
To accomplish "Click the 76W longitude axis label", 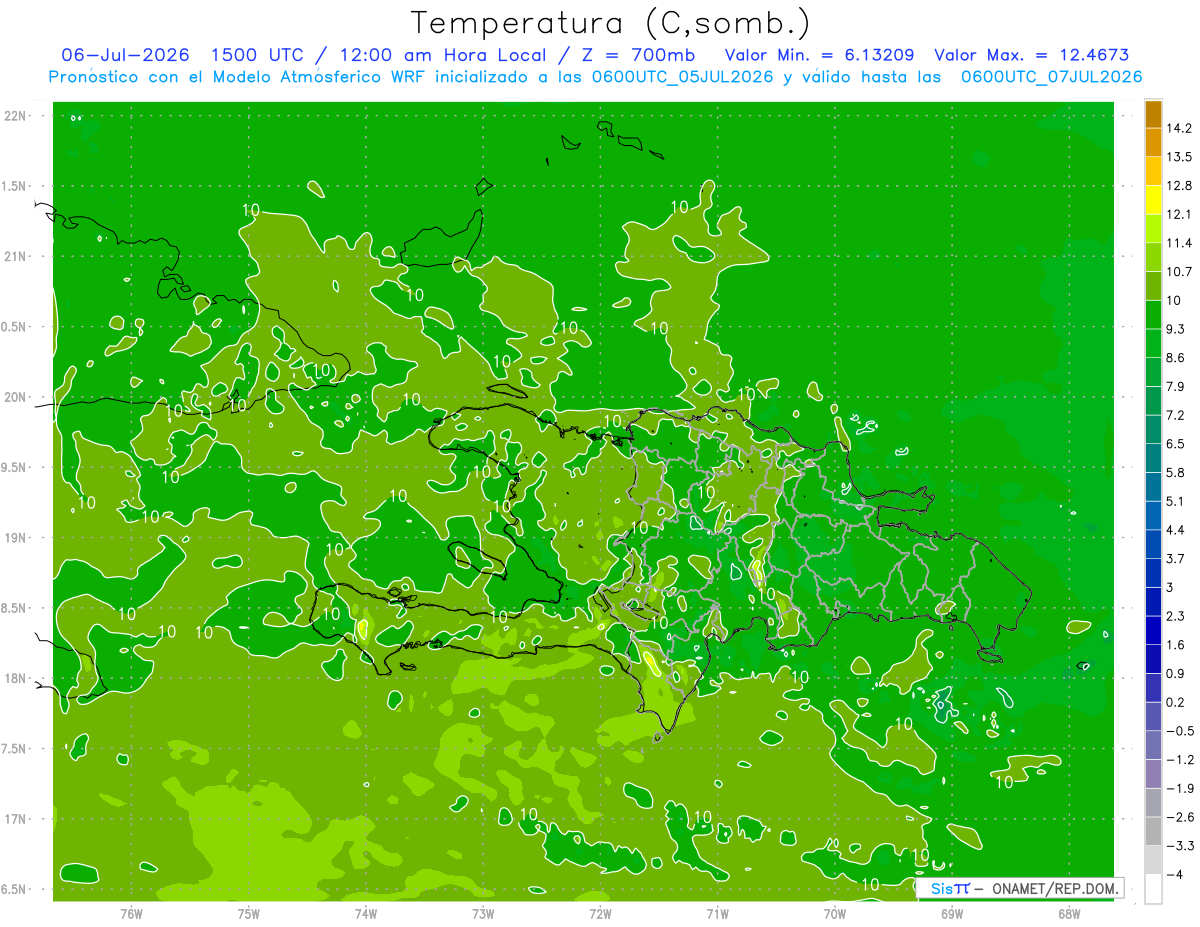I will pyautogui.click(x=131, y=912).
